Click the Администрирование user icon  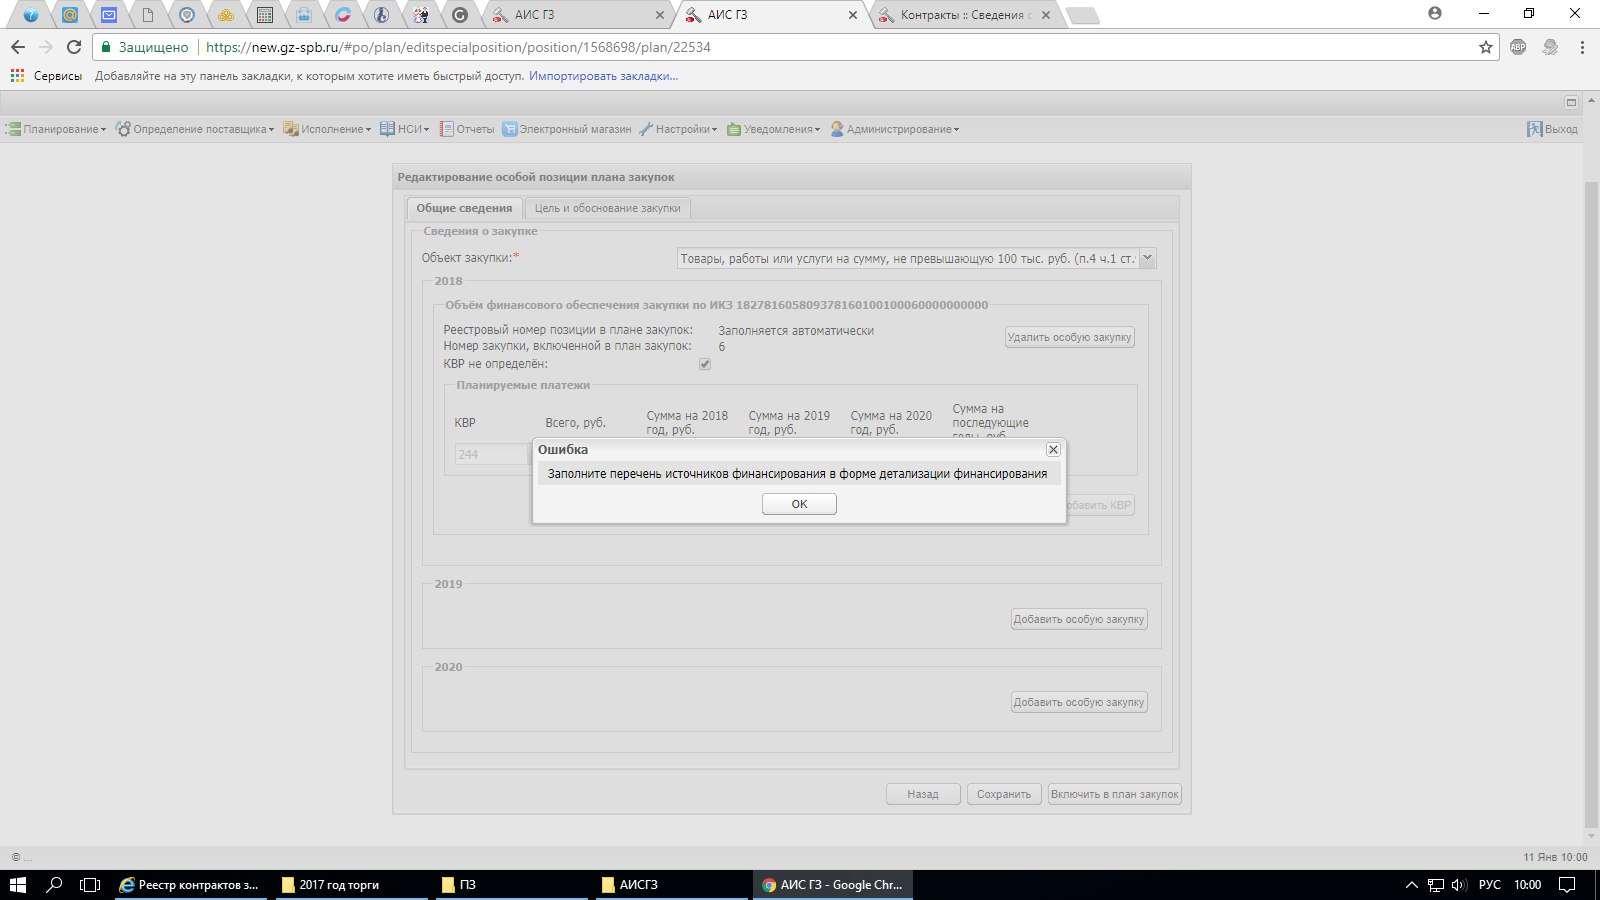click(837, 129)
